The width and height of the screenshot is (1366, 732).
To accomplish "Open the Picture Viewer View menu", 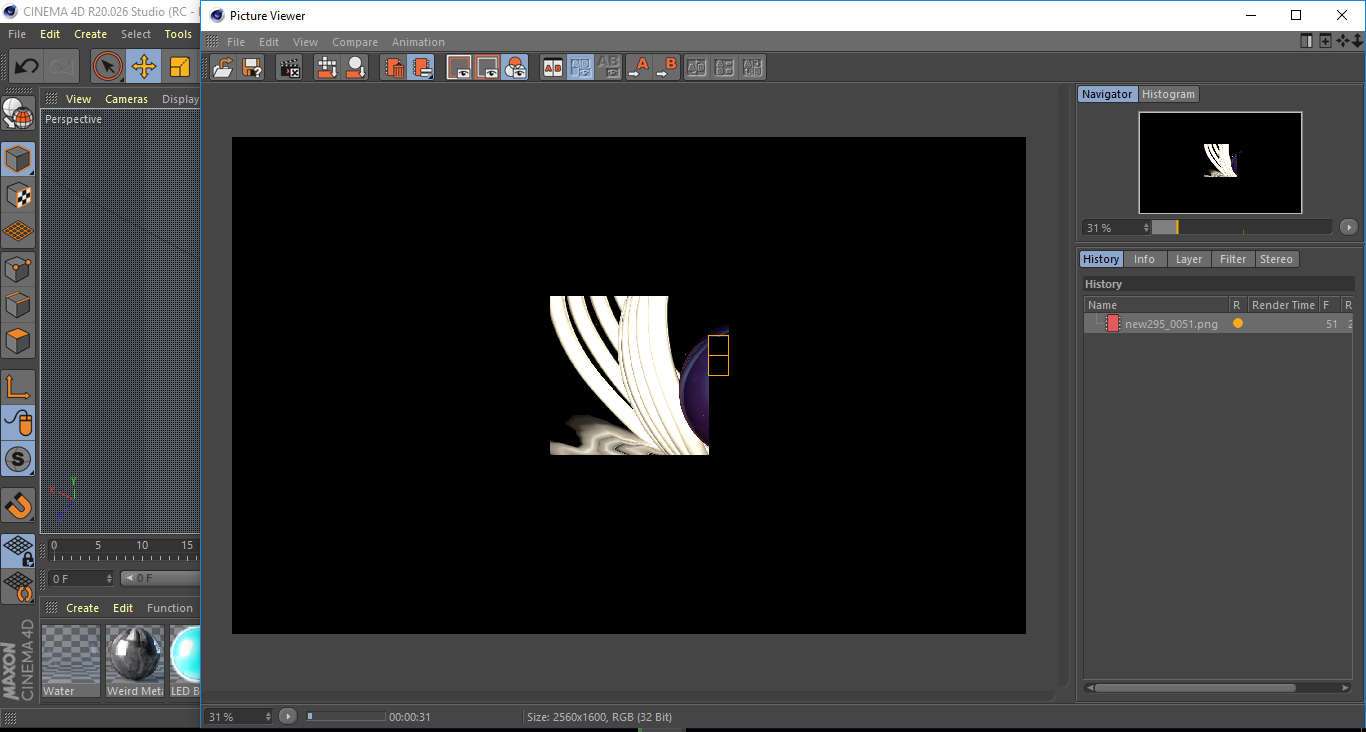I will pos(305,42).
